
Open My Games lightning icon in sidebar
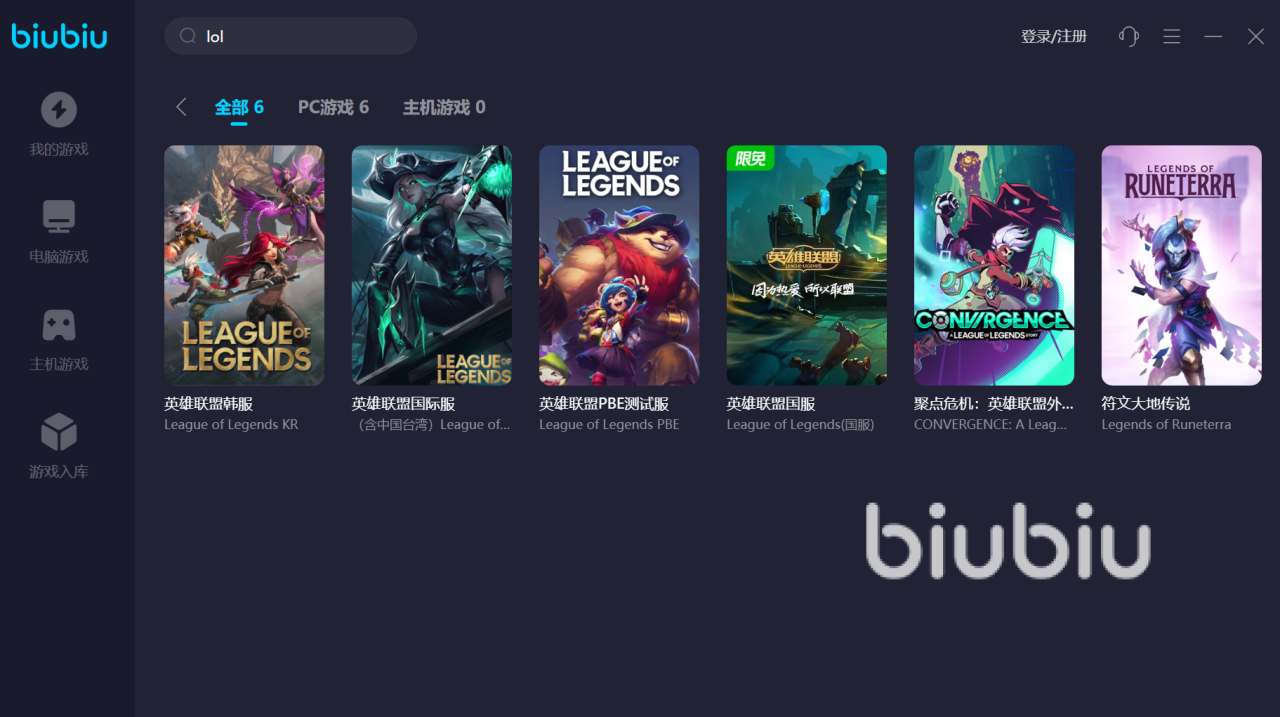[x=59, y=109]
